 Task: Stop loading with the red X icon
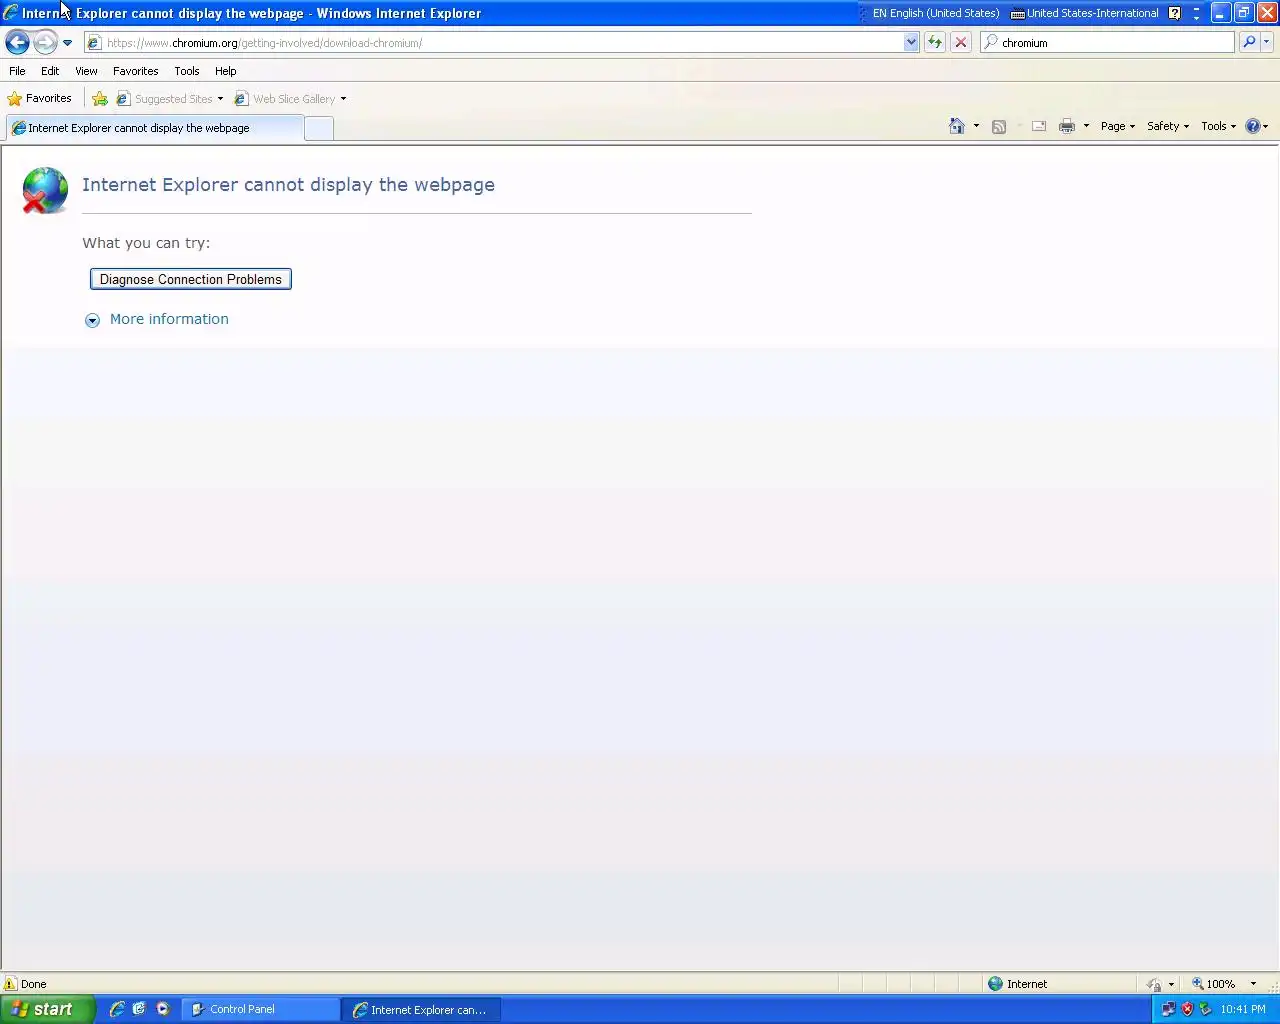961,42
